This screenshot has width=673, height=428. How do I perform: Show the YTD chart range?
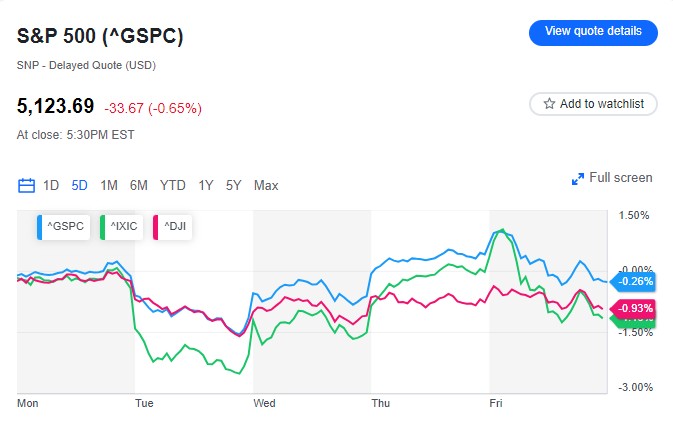point(173,185)
